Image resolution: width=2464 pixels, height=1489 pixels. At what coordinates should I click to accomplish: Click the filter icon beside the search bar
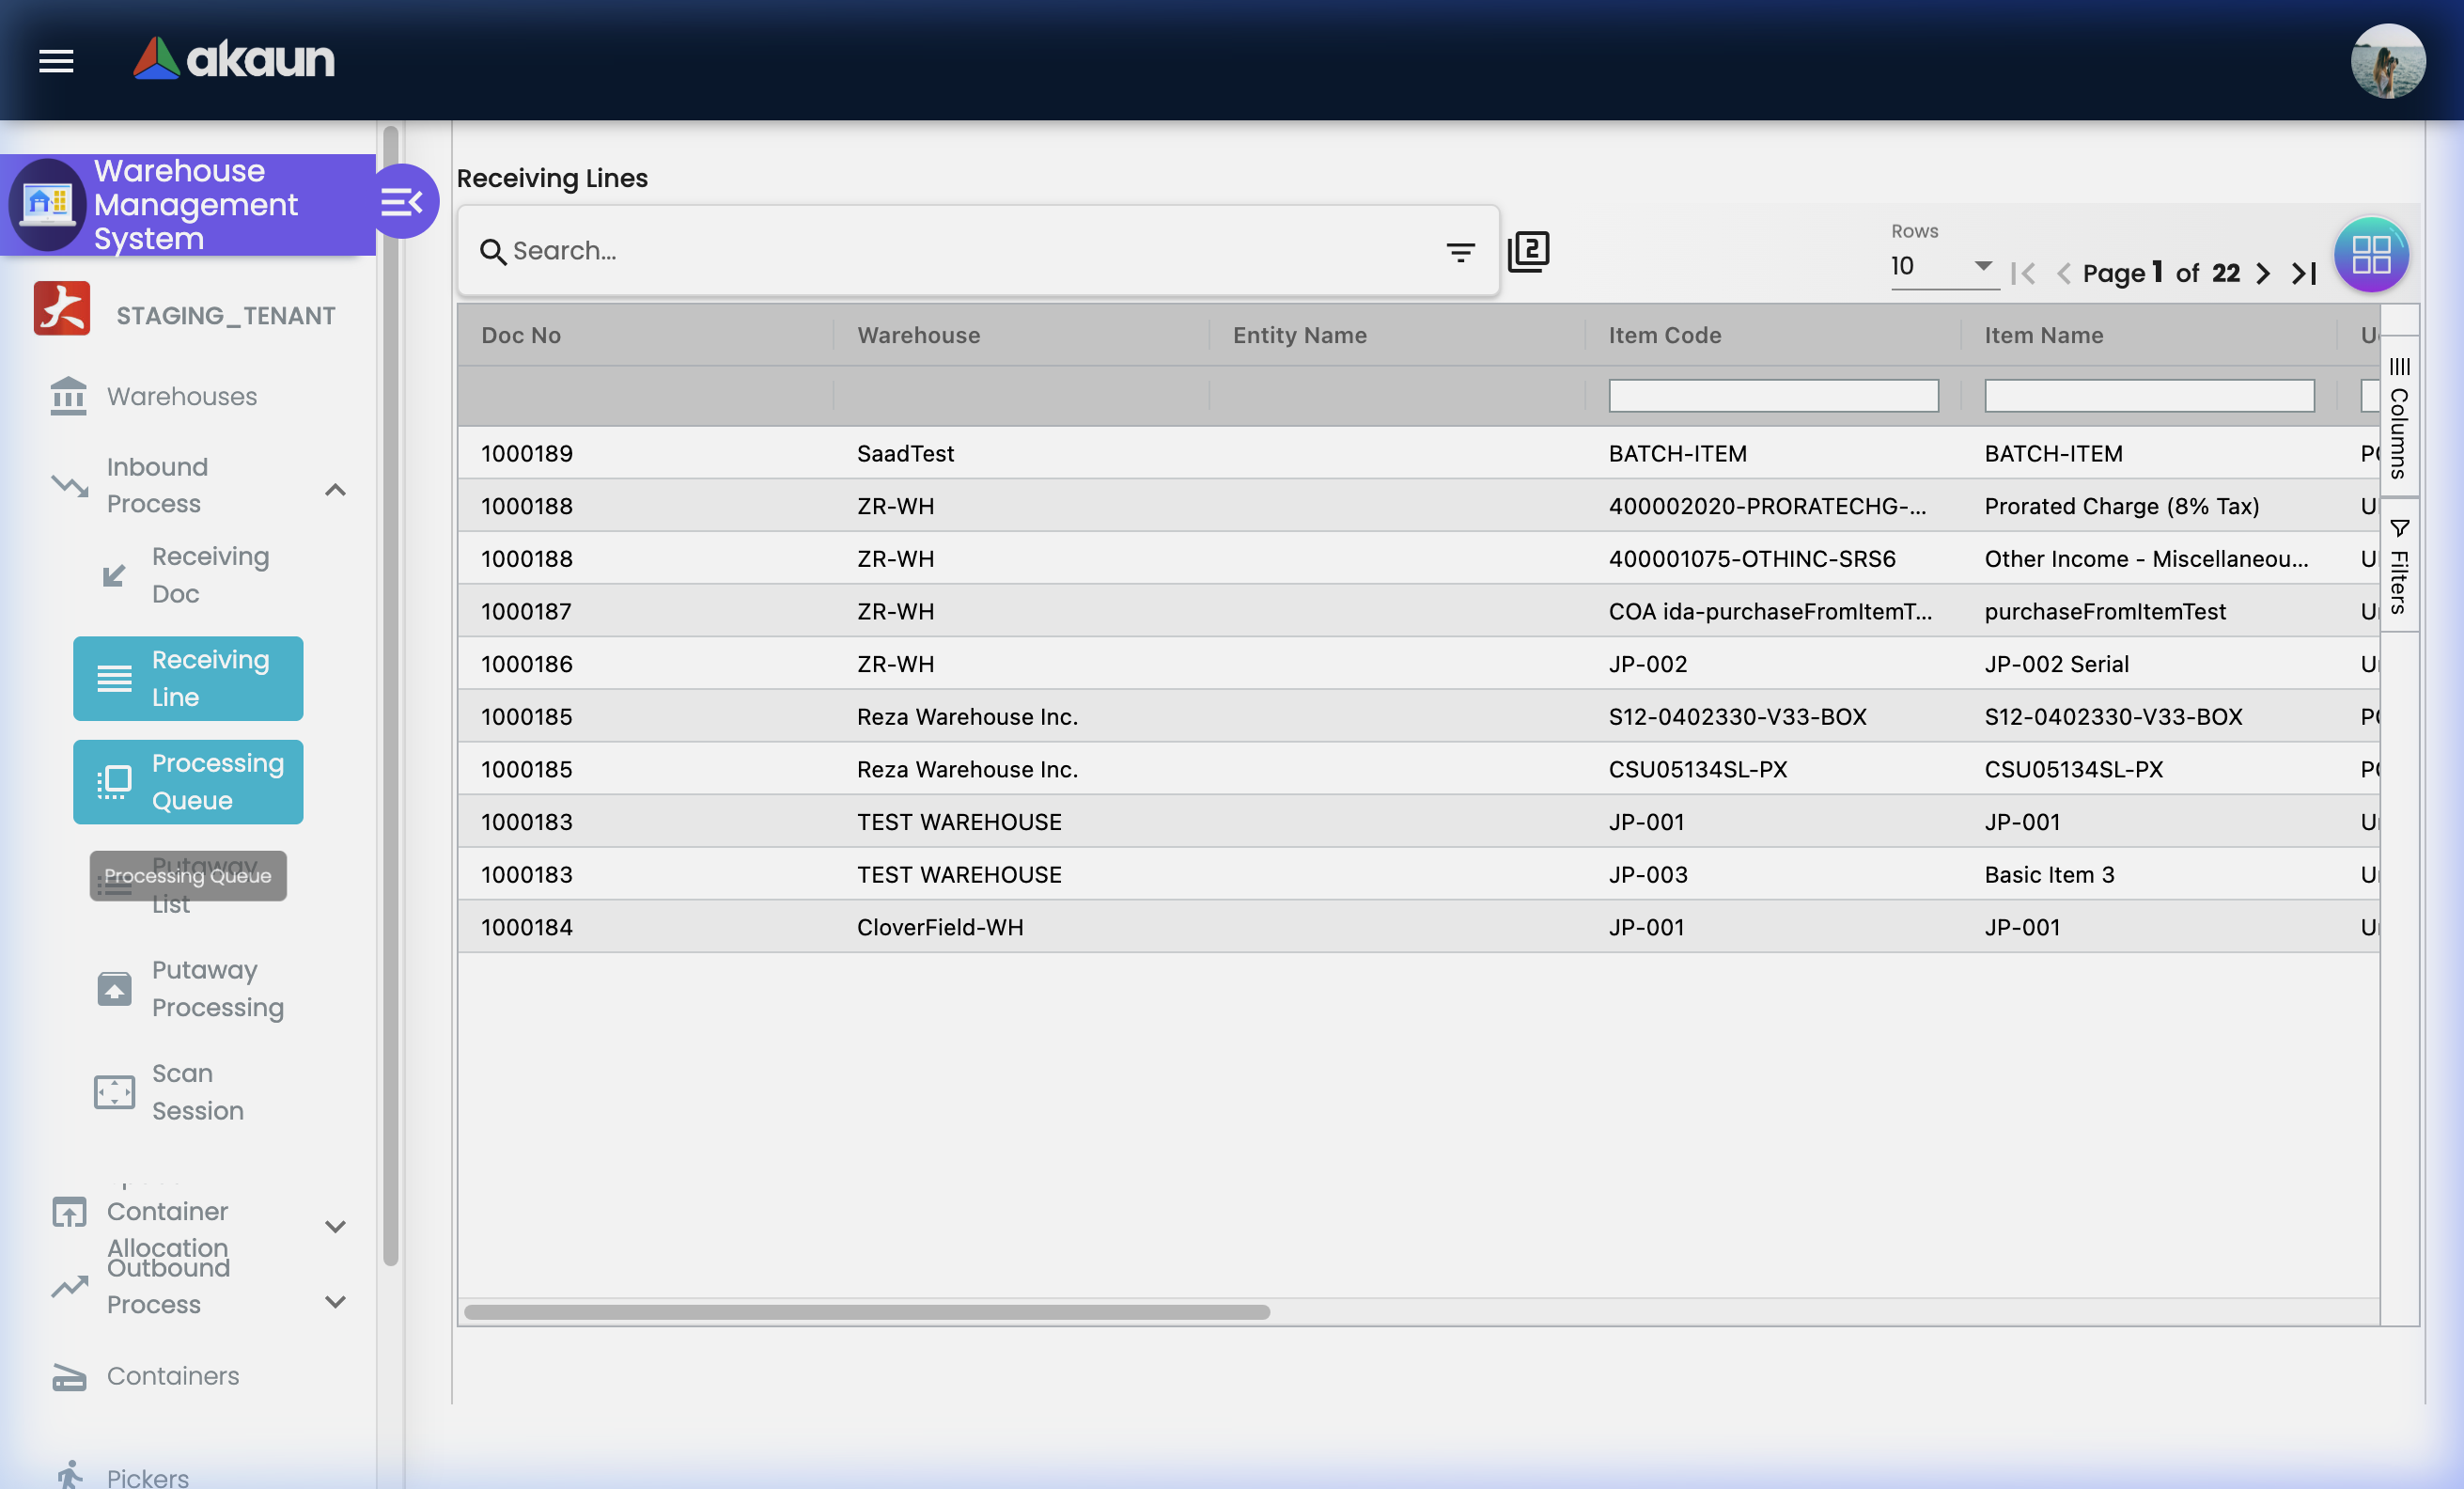(x=1460, y=251)
